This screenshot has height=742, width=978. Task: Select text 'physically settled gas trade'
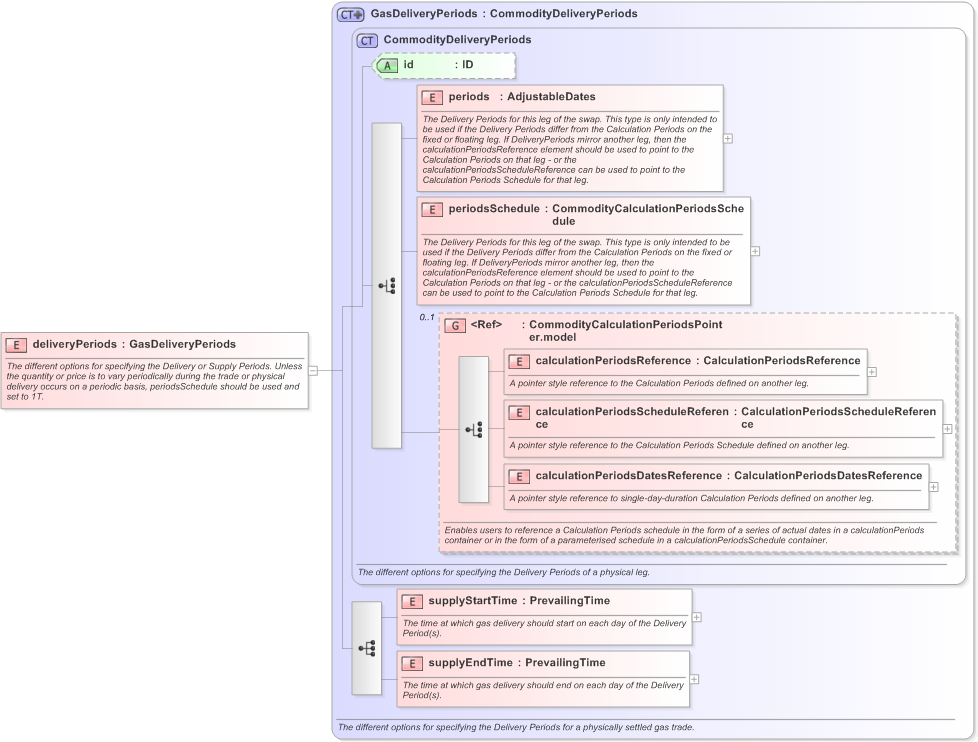[x=637, y=727]
